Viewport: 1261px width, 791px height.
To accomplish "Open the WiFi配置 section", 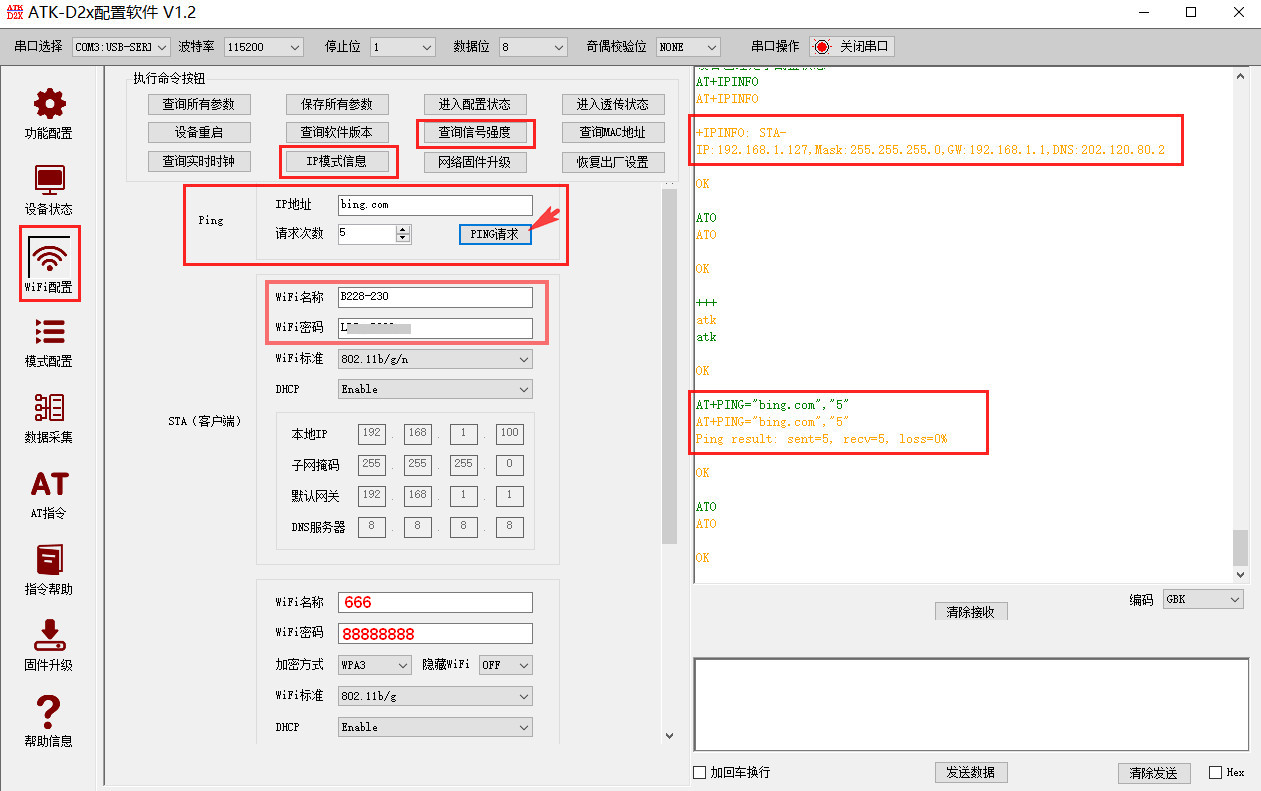I will 50,262.
